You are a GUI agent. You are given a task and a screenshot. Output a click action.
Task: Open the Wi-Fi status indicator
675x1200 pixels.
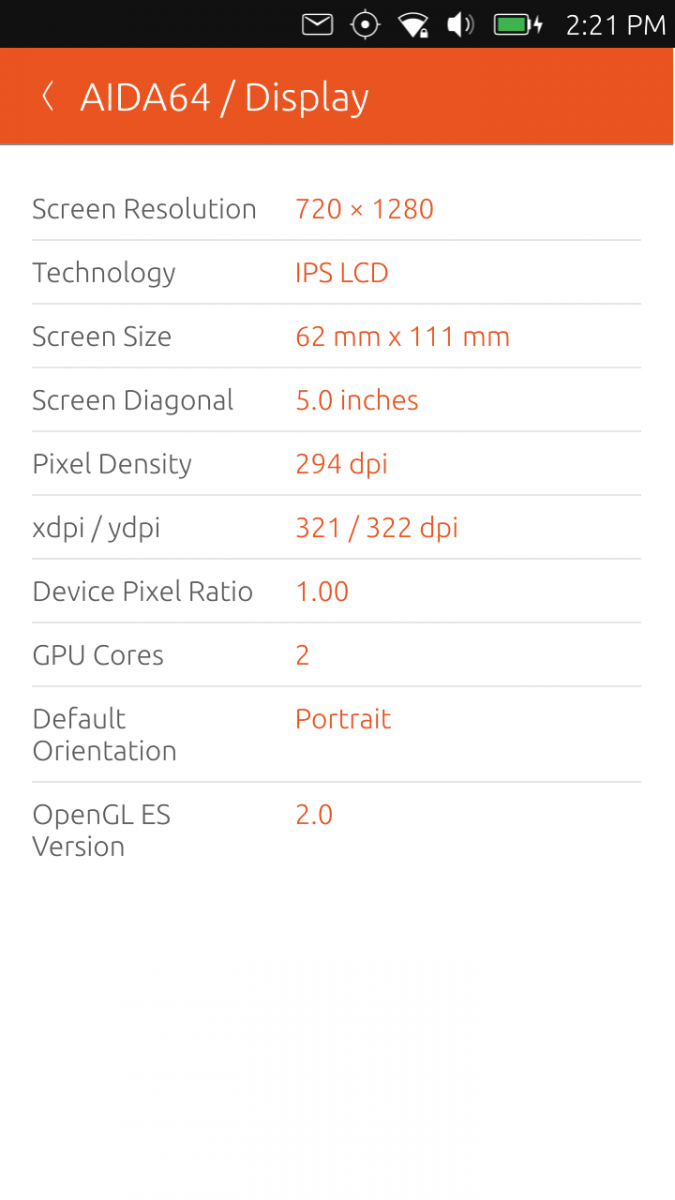(413, 24)
